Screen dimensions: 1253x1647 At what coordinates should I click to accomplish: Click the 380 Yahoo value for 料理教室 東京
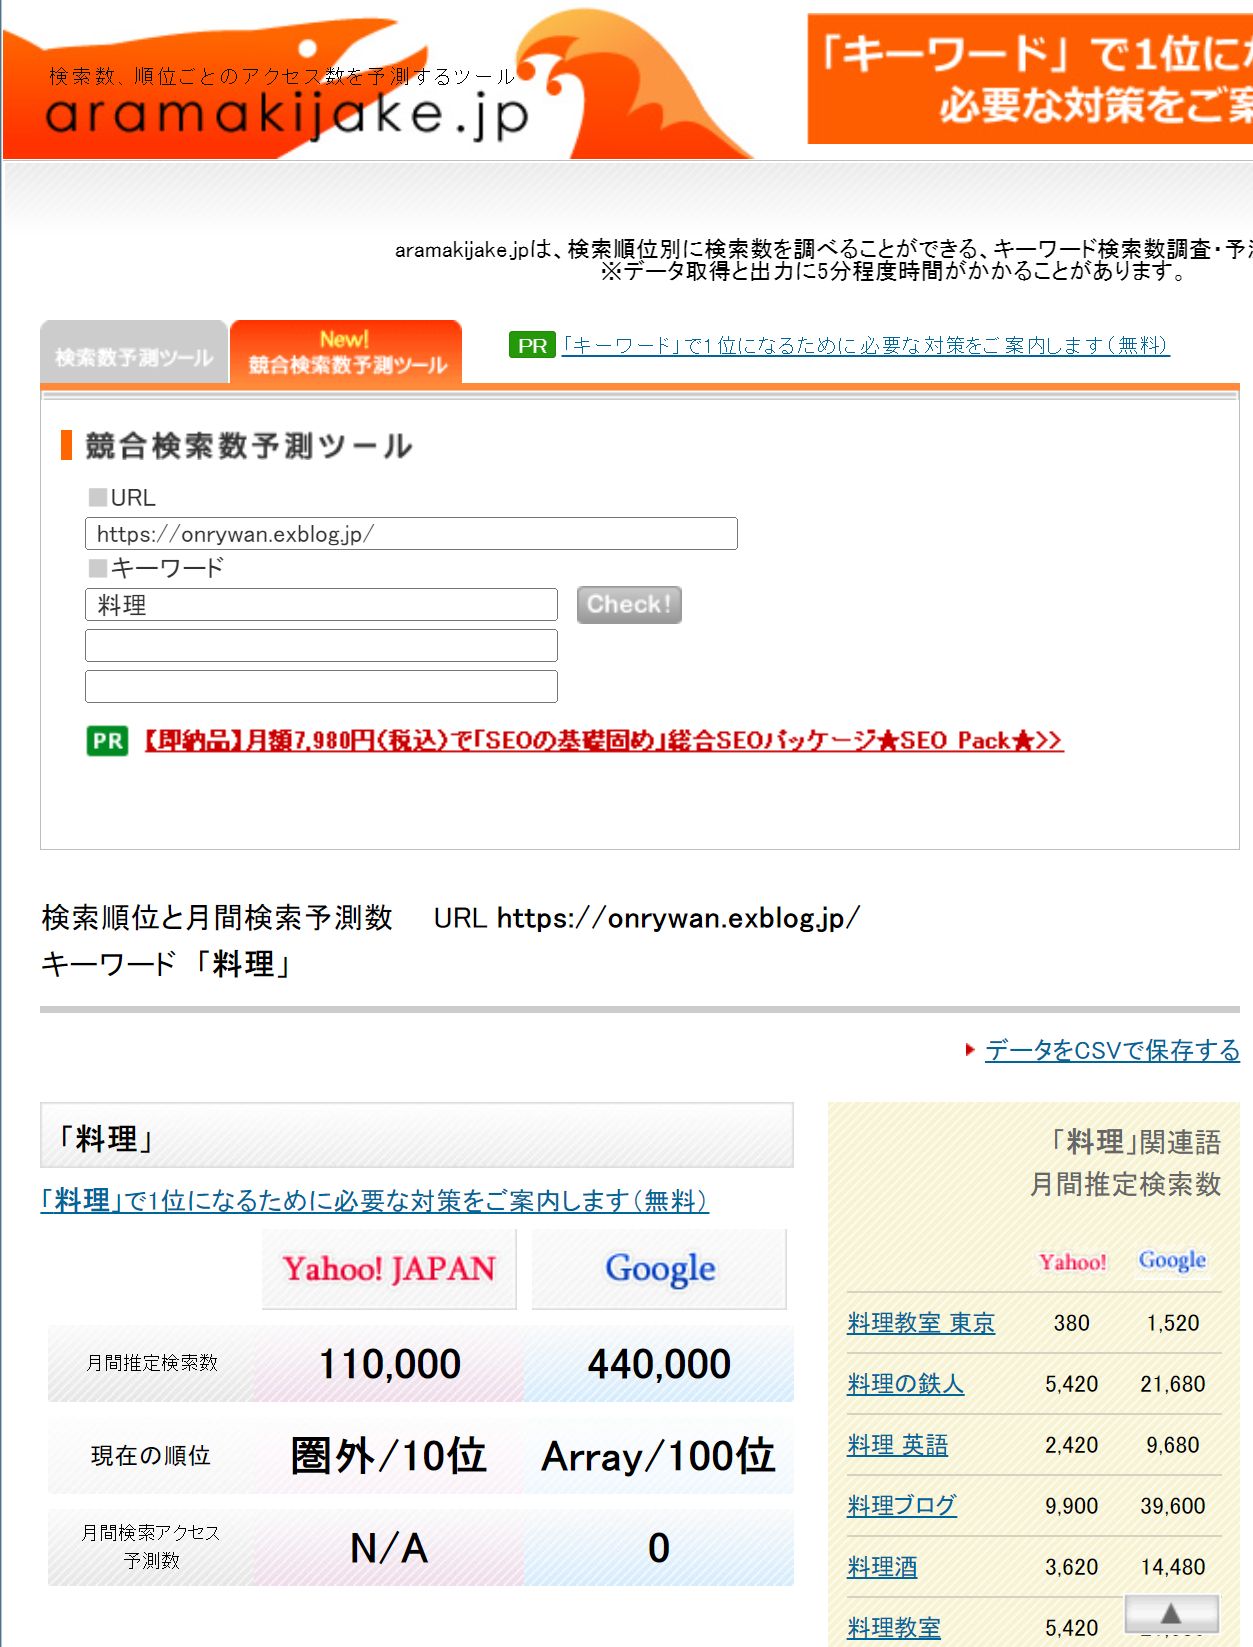[1072, 1323]
